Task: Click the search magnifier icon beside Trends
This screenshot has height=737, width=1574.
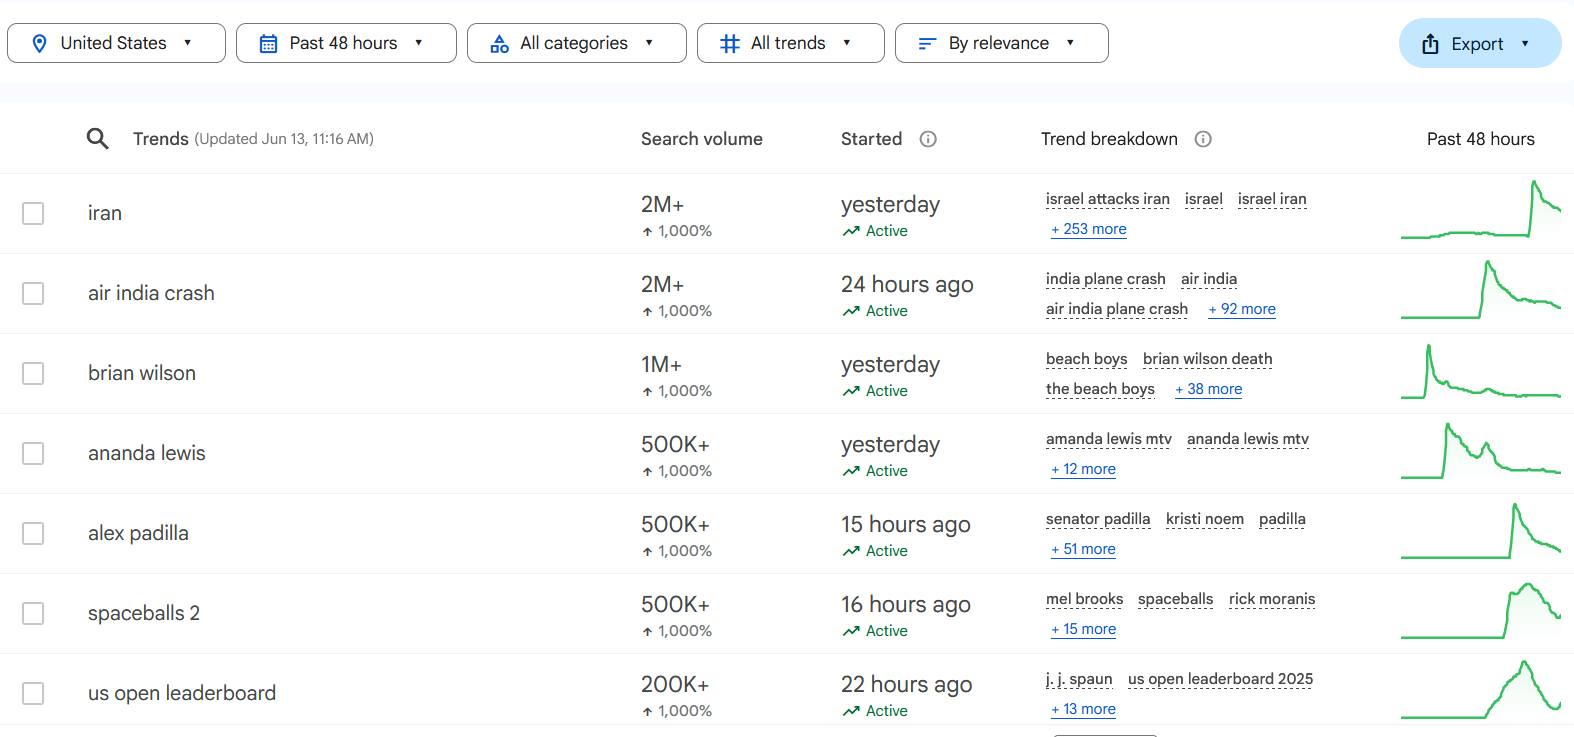Action: [x=97, y=139]
